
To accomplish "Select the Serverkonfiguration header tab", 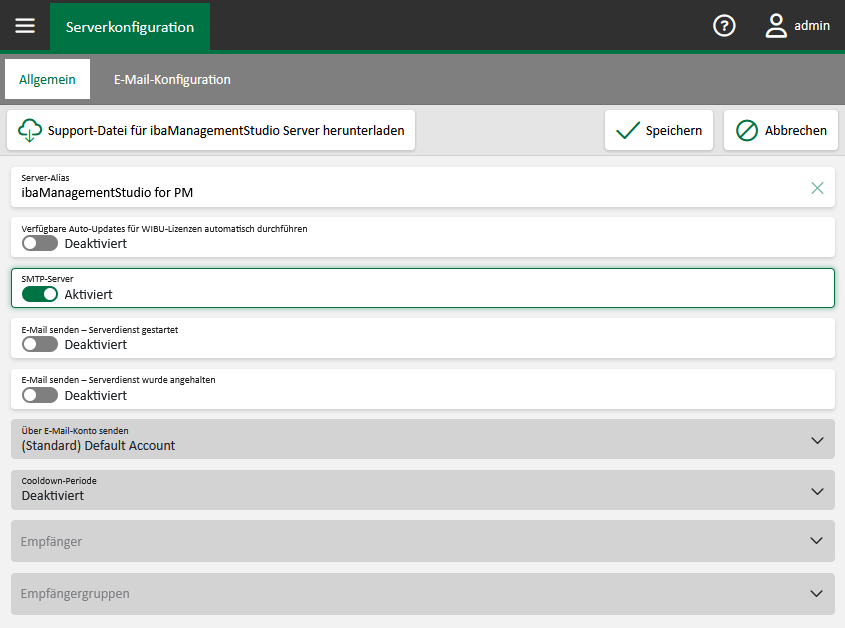I will (130, 27).
